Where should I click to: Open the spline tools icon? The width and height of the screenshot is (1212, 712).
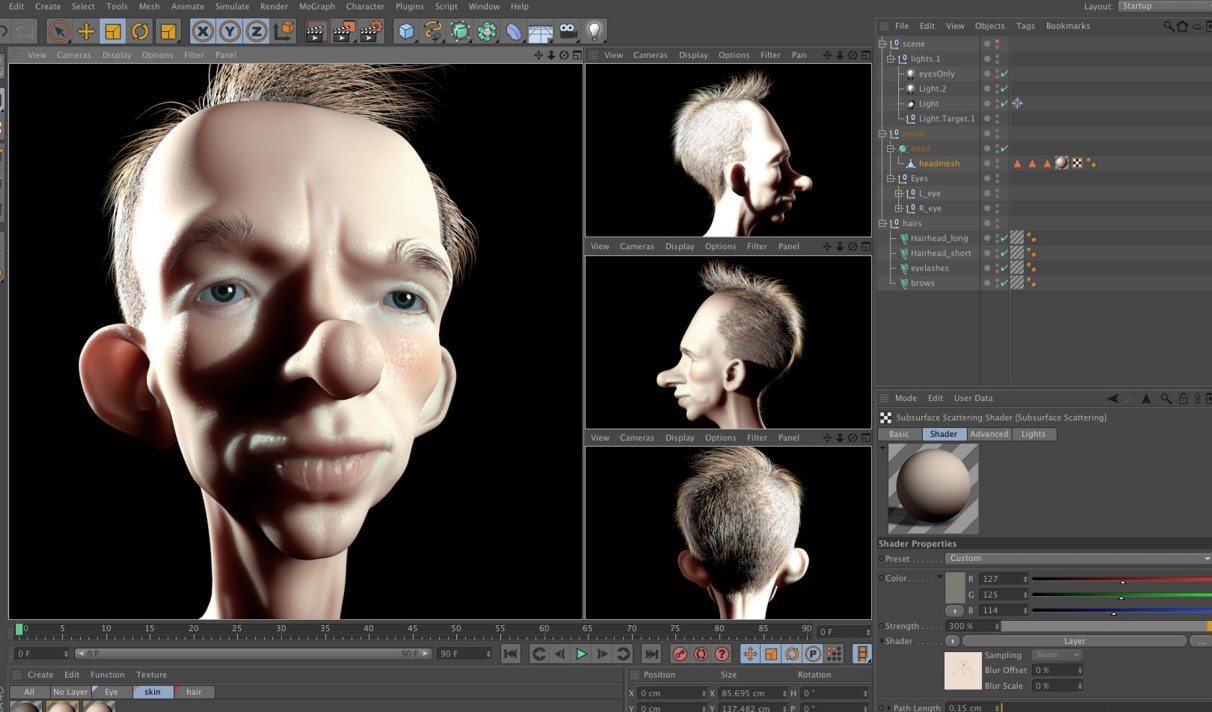point(433,32)
